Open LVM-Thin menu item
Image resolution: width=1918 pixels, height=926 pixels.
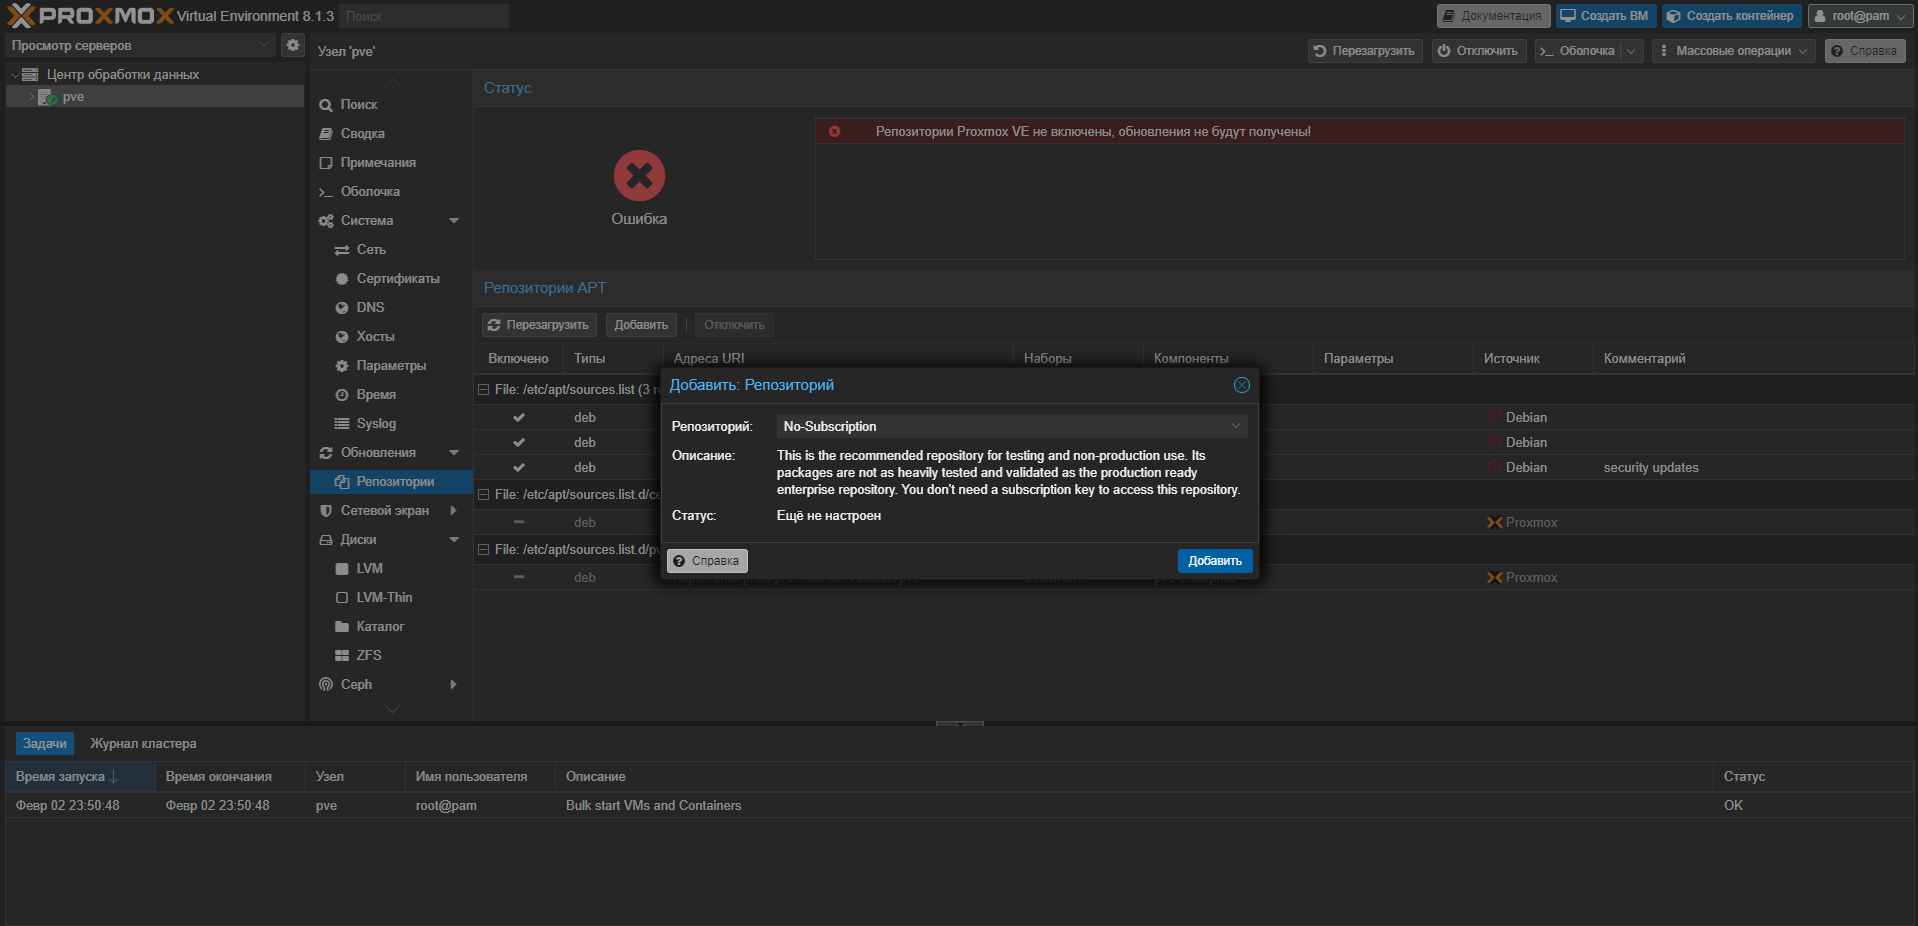[391, 597]
